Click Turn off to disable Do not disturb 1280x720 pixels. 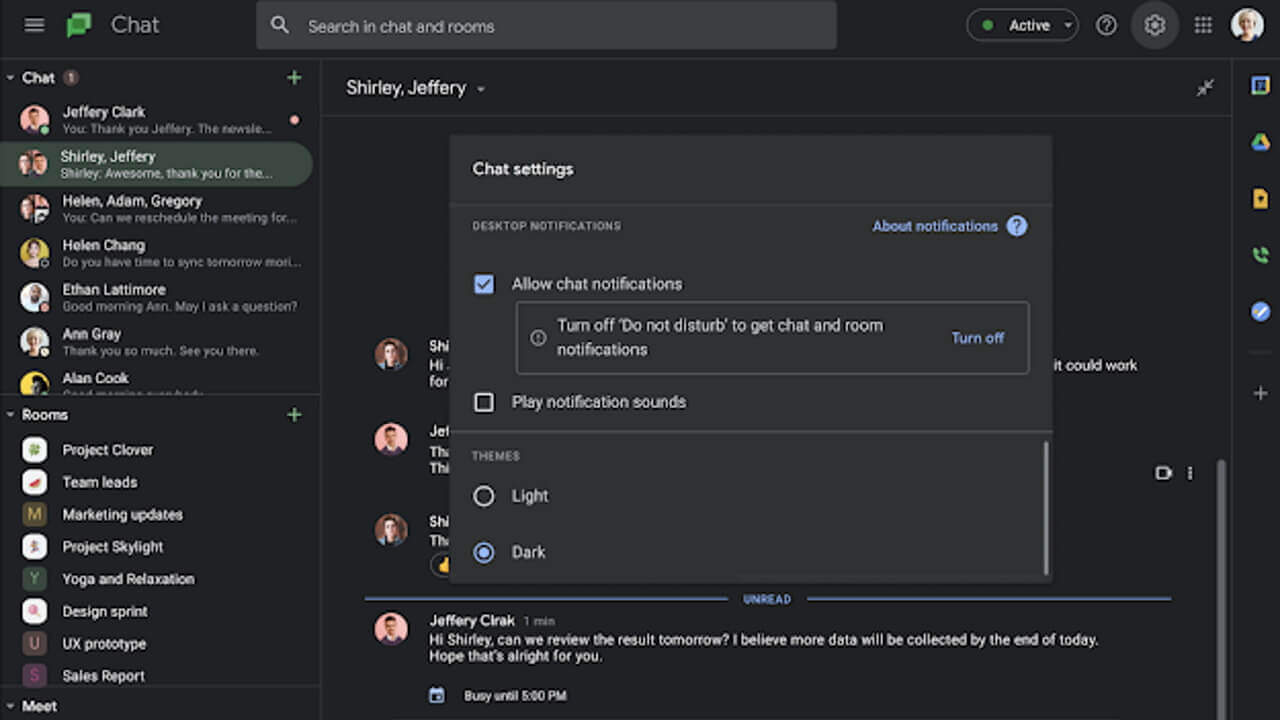(x=977, y=338)
